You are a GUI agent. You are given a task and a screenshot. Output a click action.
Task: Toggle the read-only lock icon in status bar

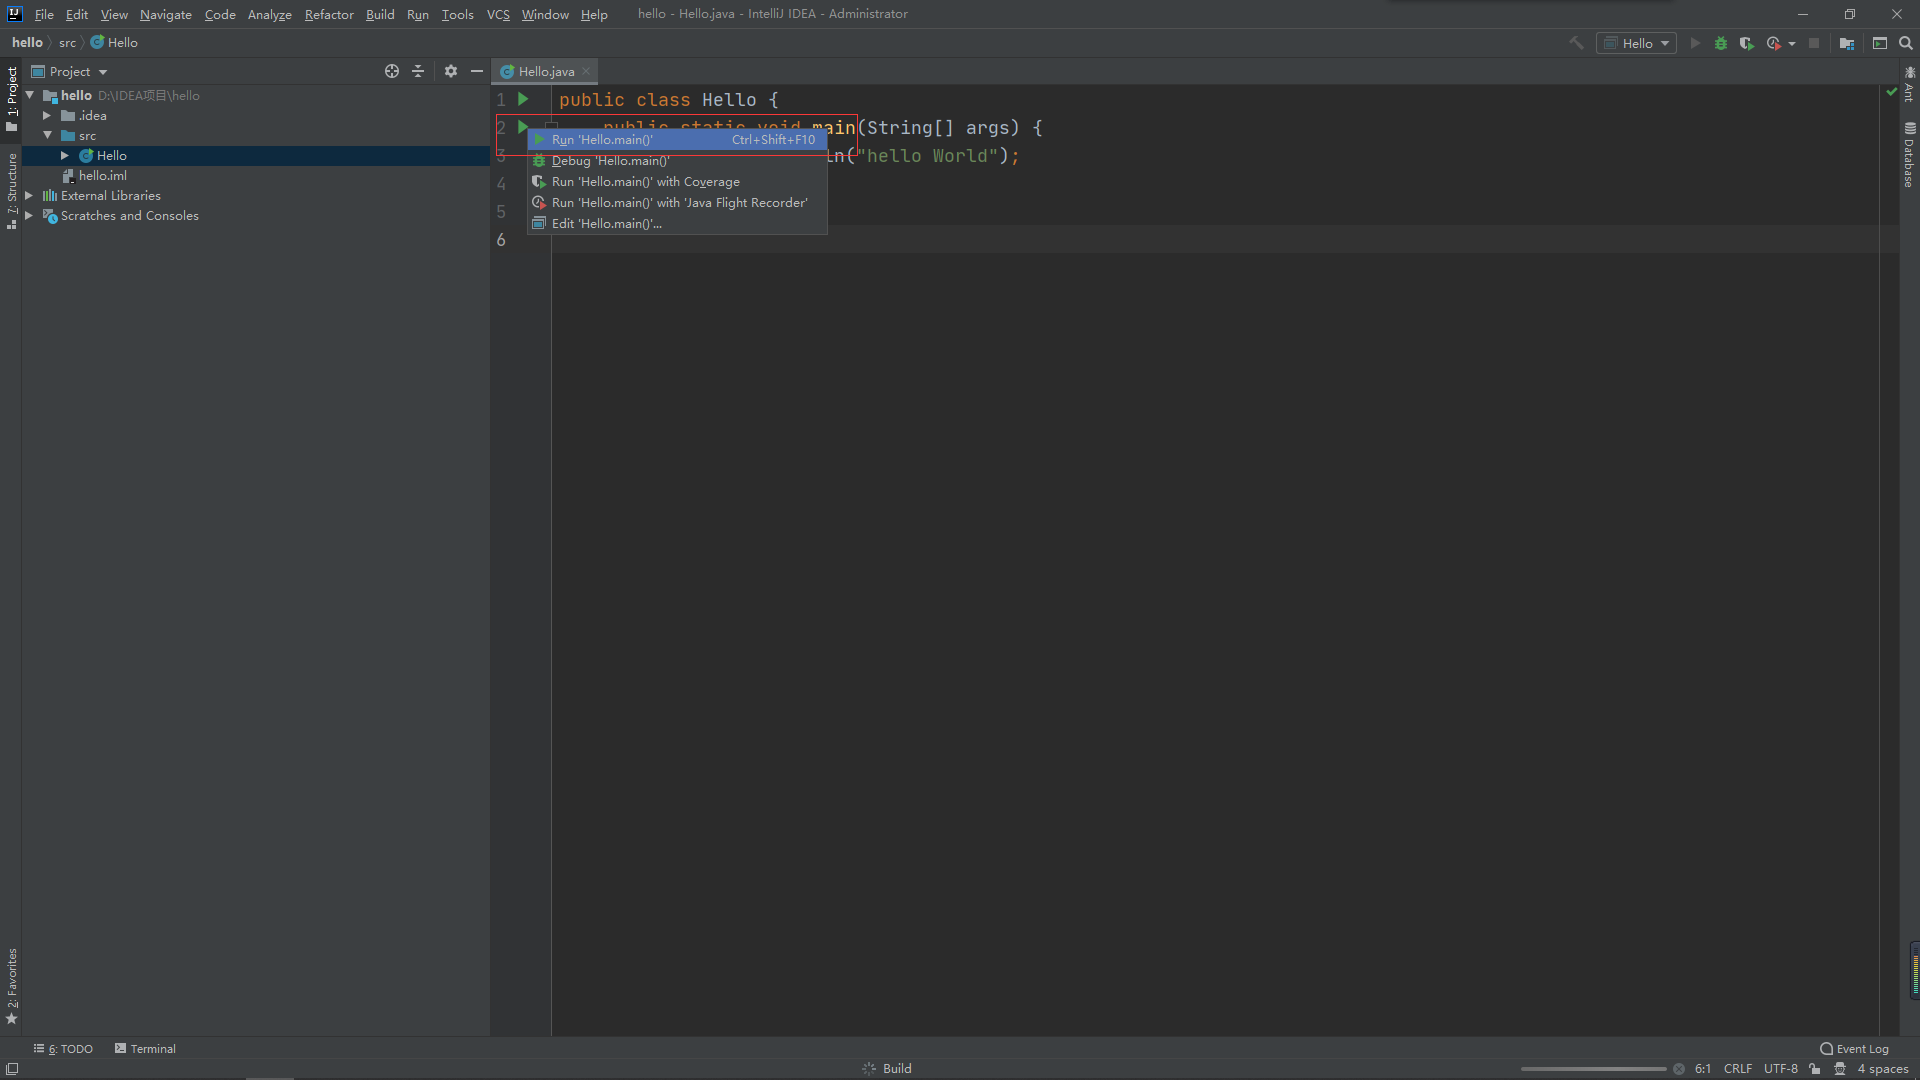pos(1814,1068)
